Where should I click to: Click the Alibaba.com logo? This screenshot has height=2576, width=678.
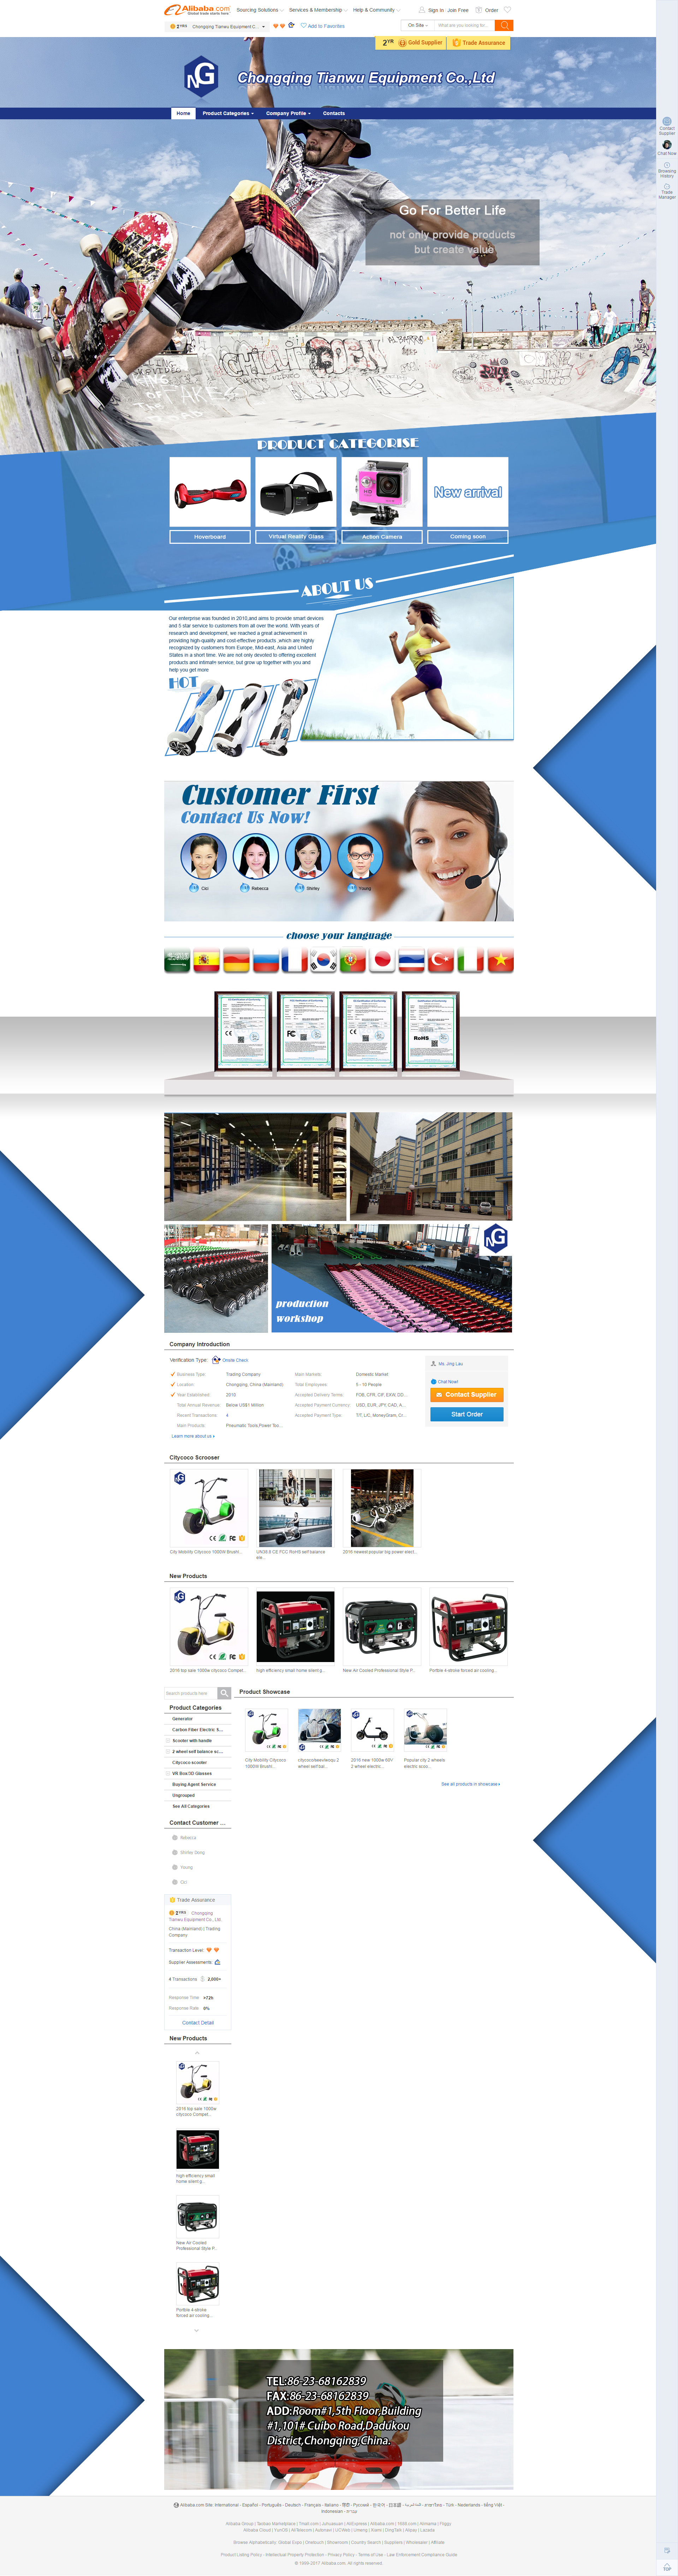197,9
